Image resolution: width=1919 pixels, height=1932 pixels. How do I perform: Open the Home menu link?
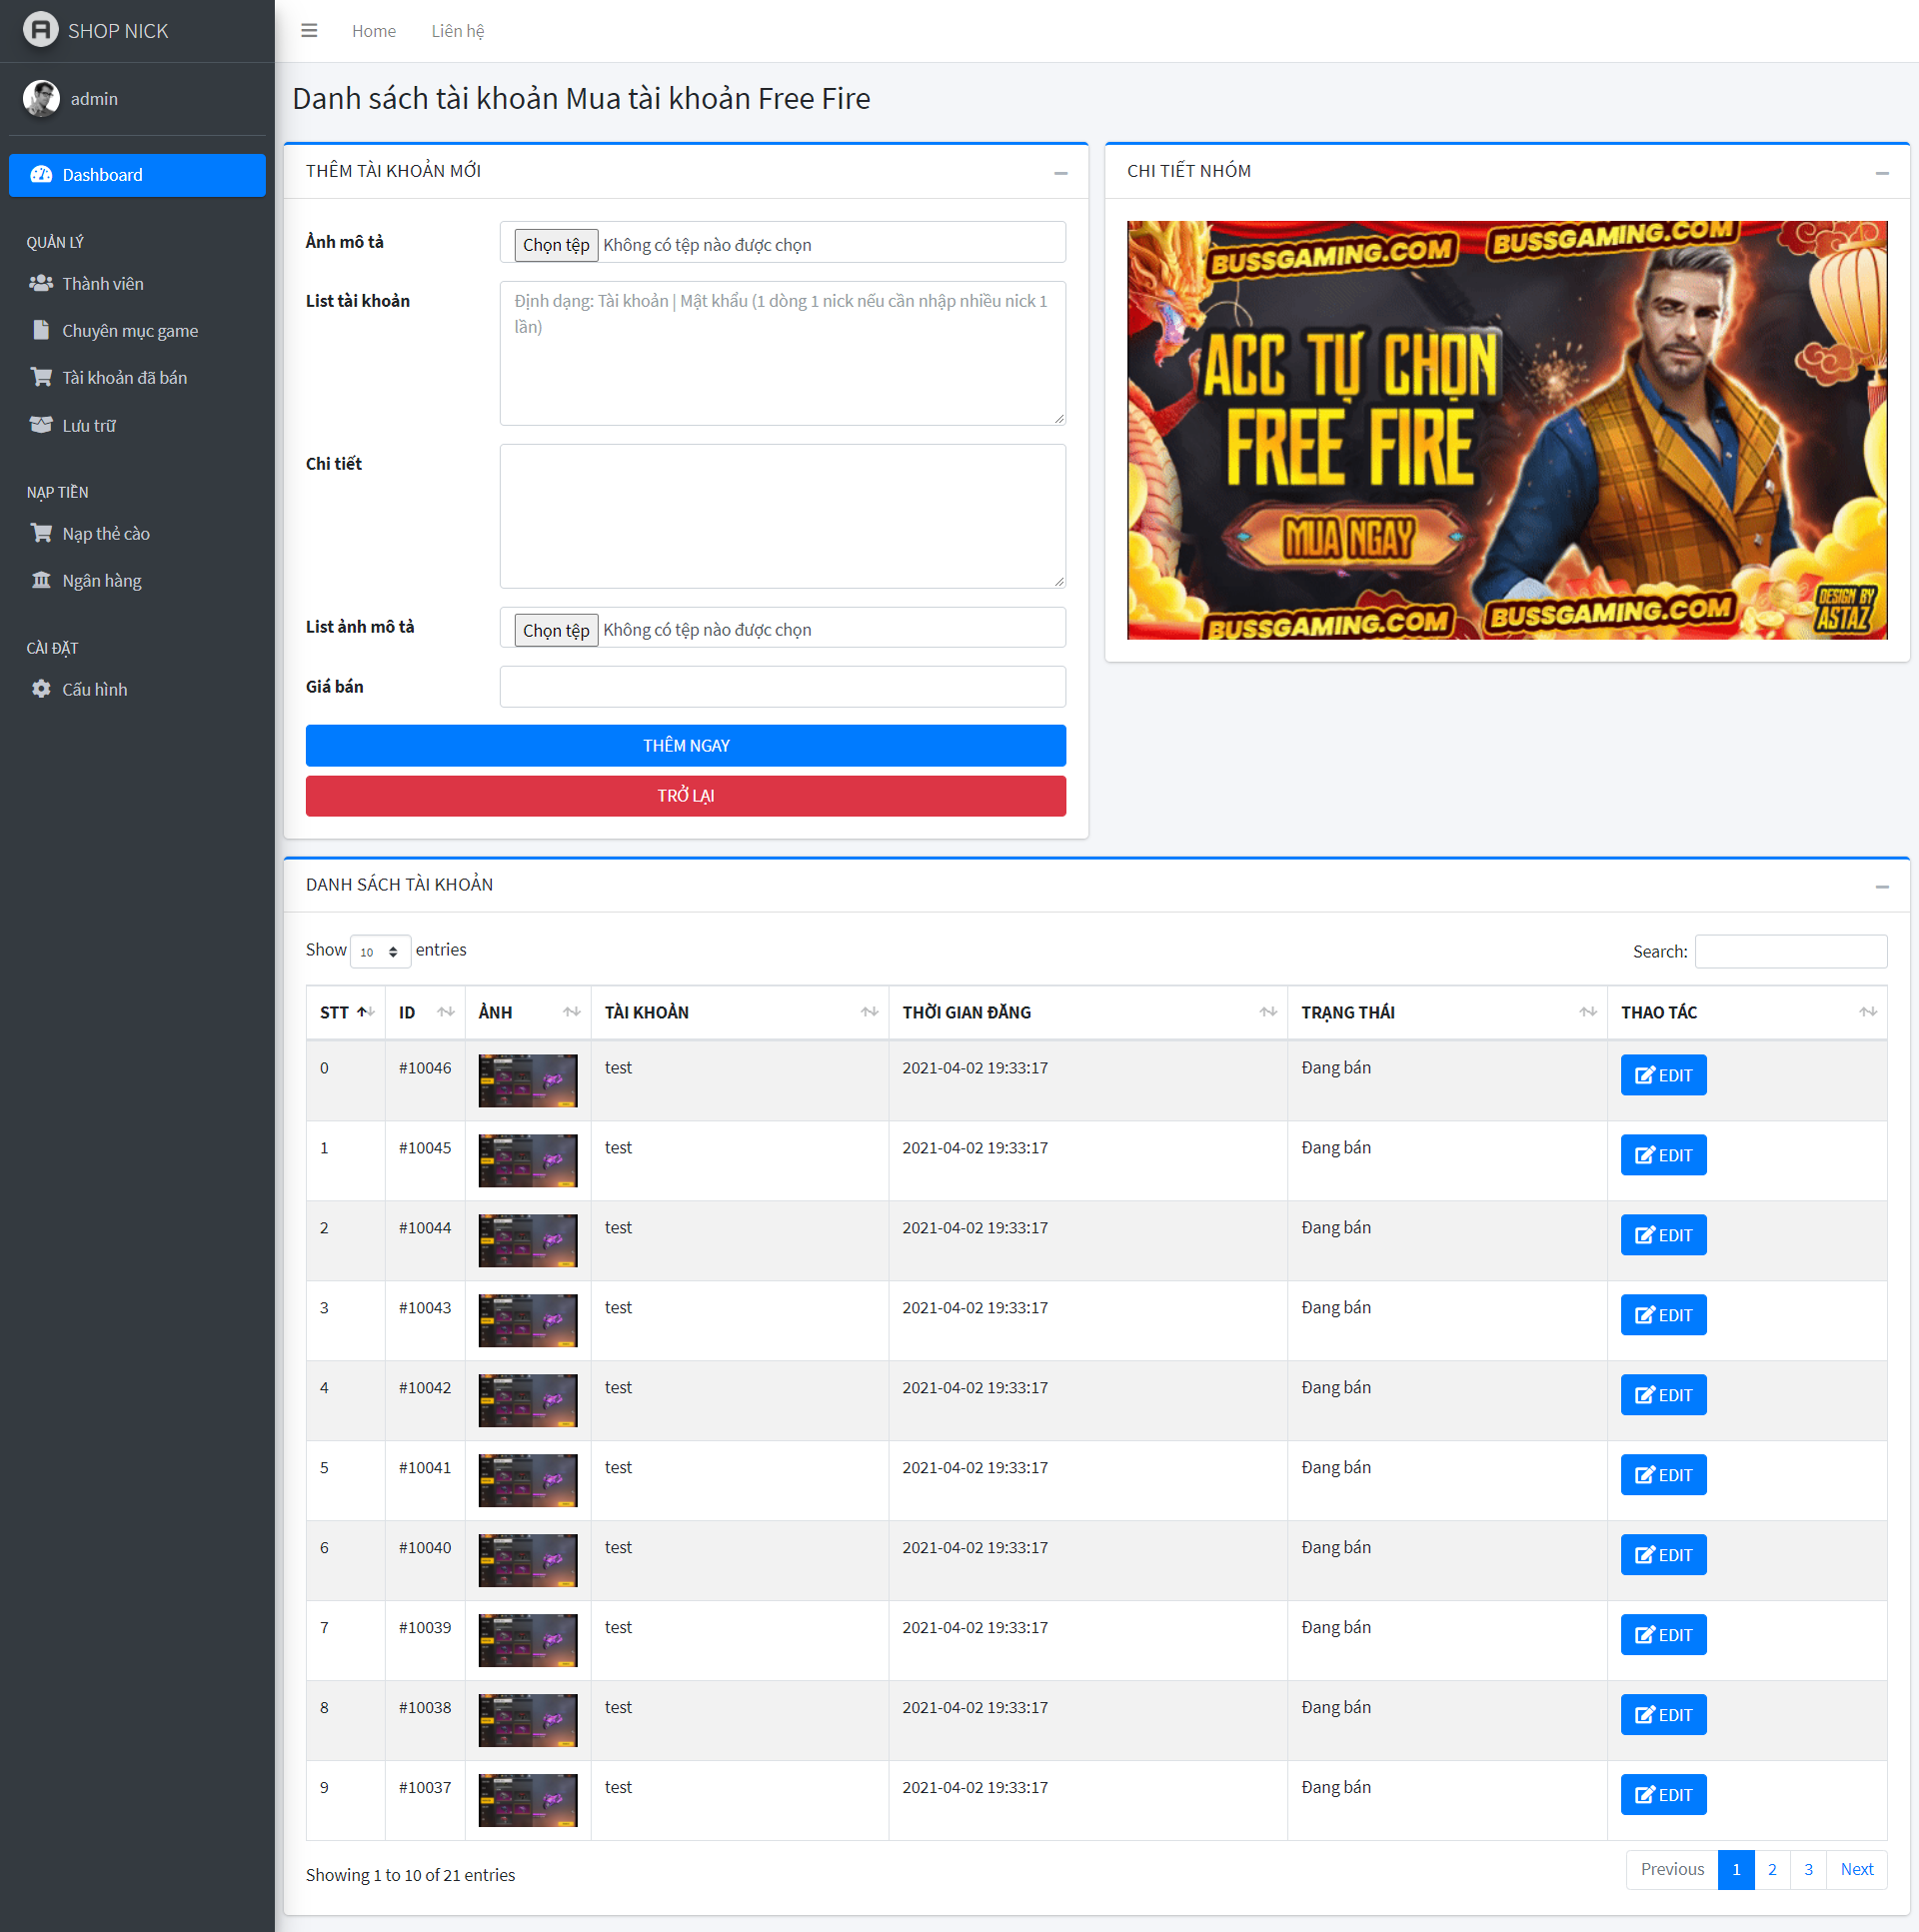pyautogui.click(x=374, y=31)
